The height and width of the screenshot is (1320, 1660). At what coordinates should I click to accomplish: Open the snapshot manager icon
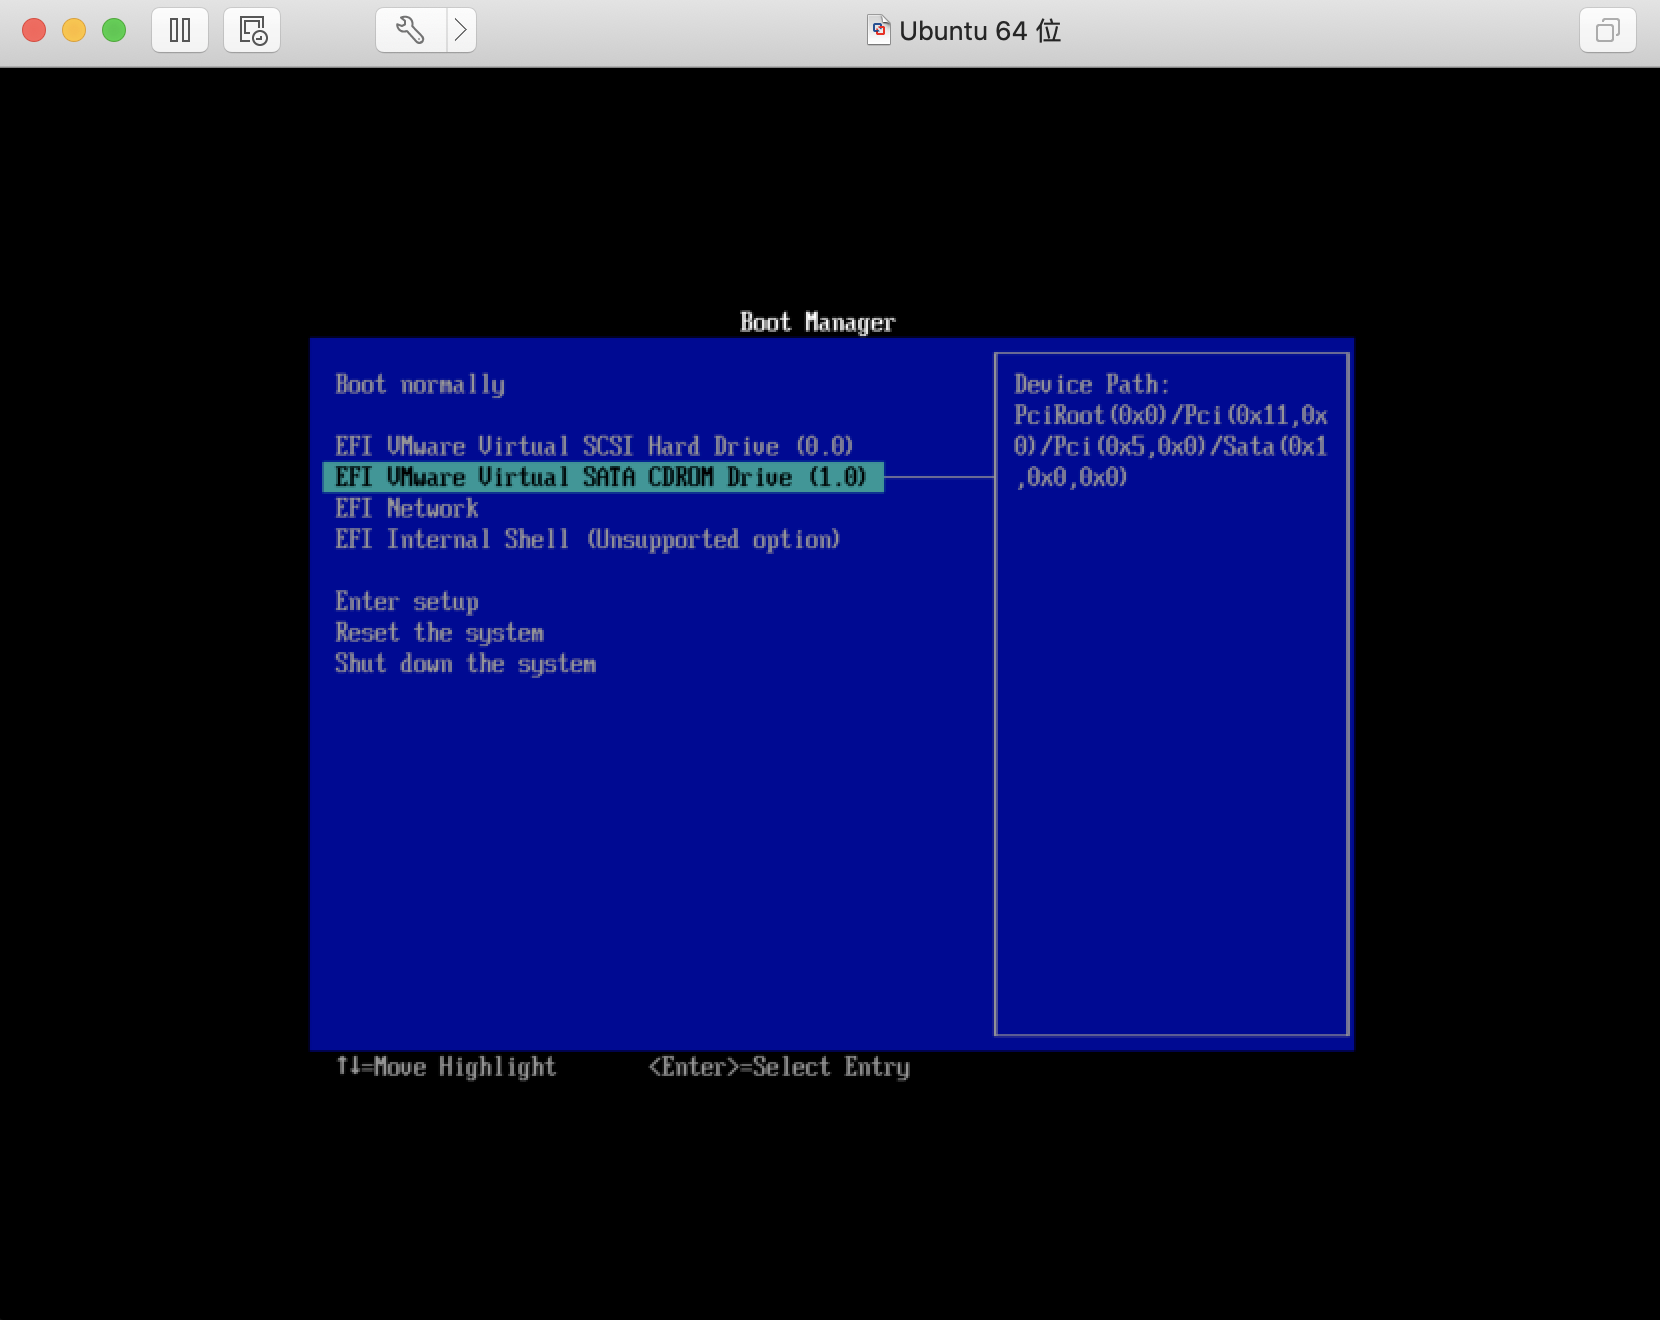click(x=252, y=30)
